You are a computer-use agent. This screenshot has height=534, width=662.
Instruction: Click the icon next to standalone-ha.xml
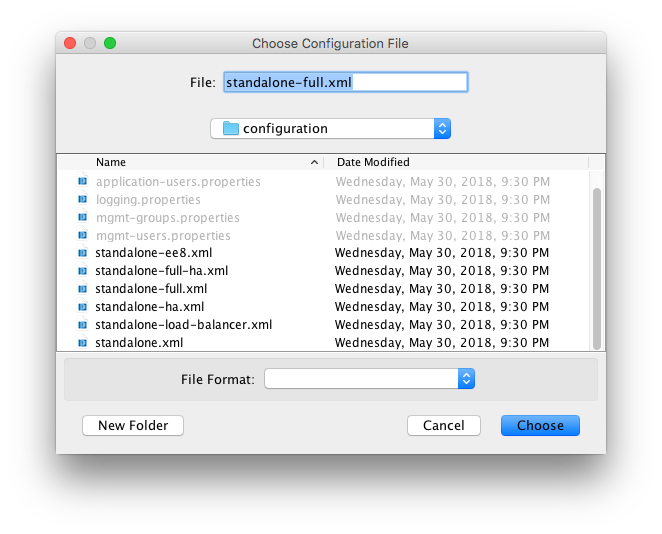point(82,307)
